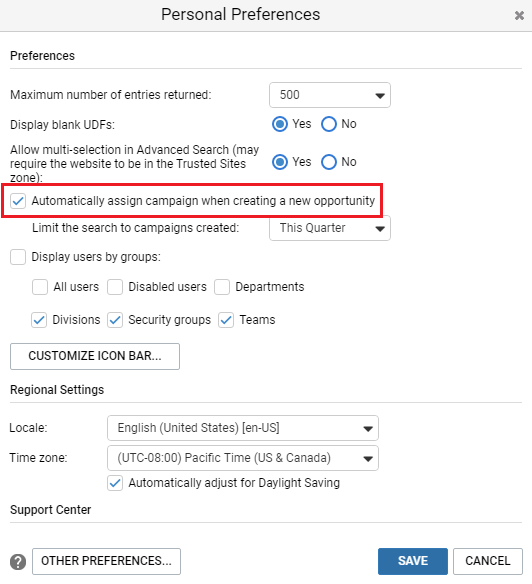Screen dimensions: 532x584
Task: Uncheck Automatically assign campaign checkbox
Action: (18, 201)
